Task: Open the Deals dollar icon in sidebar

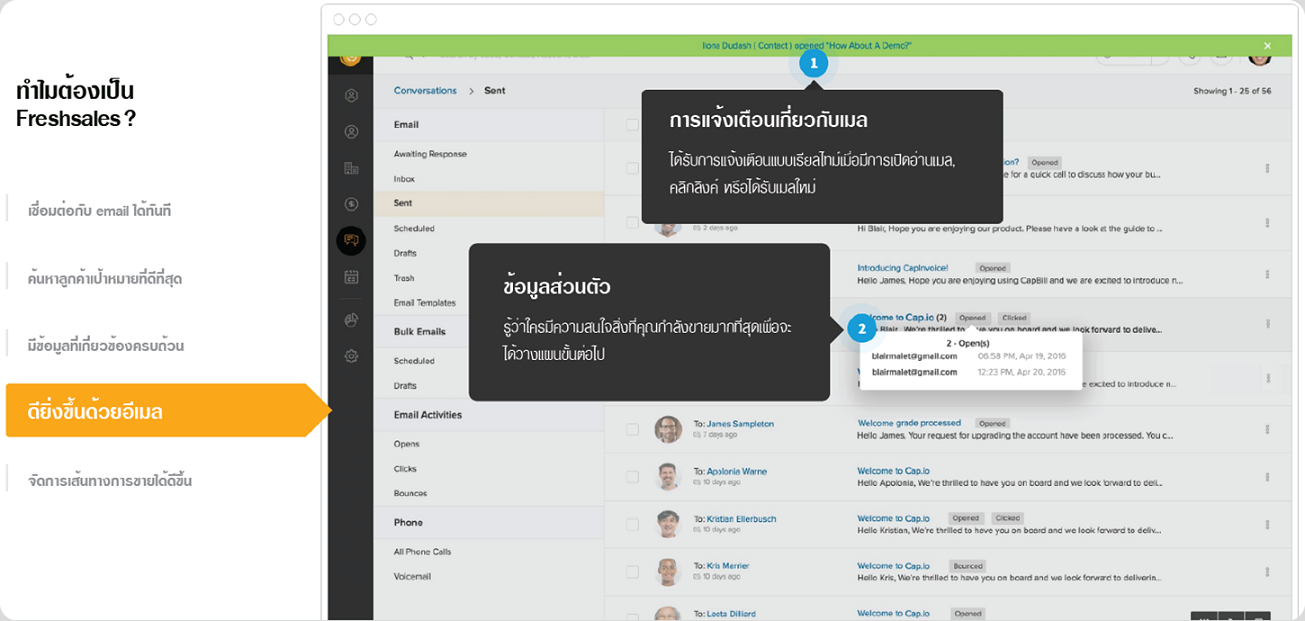Action: coord(351,204)
